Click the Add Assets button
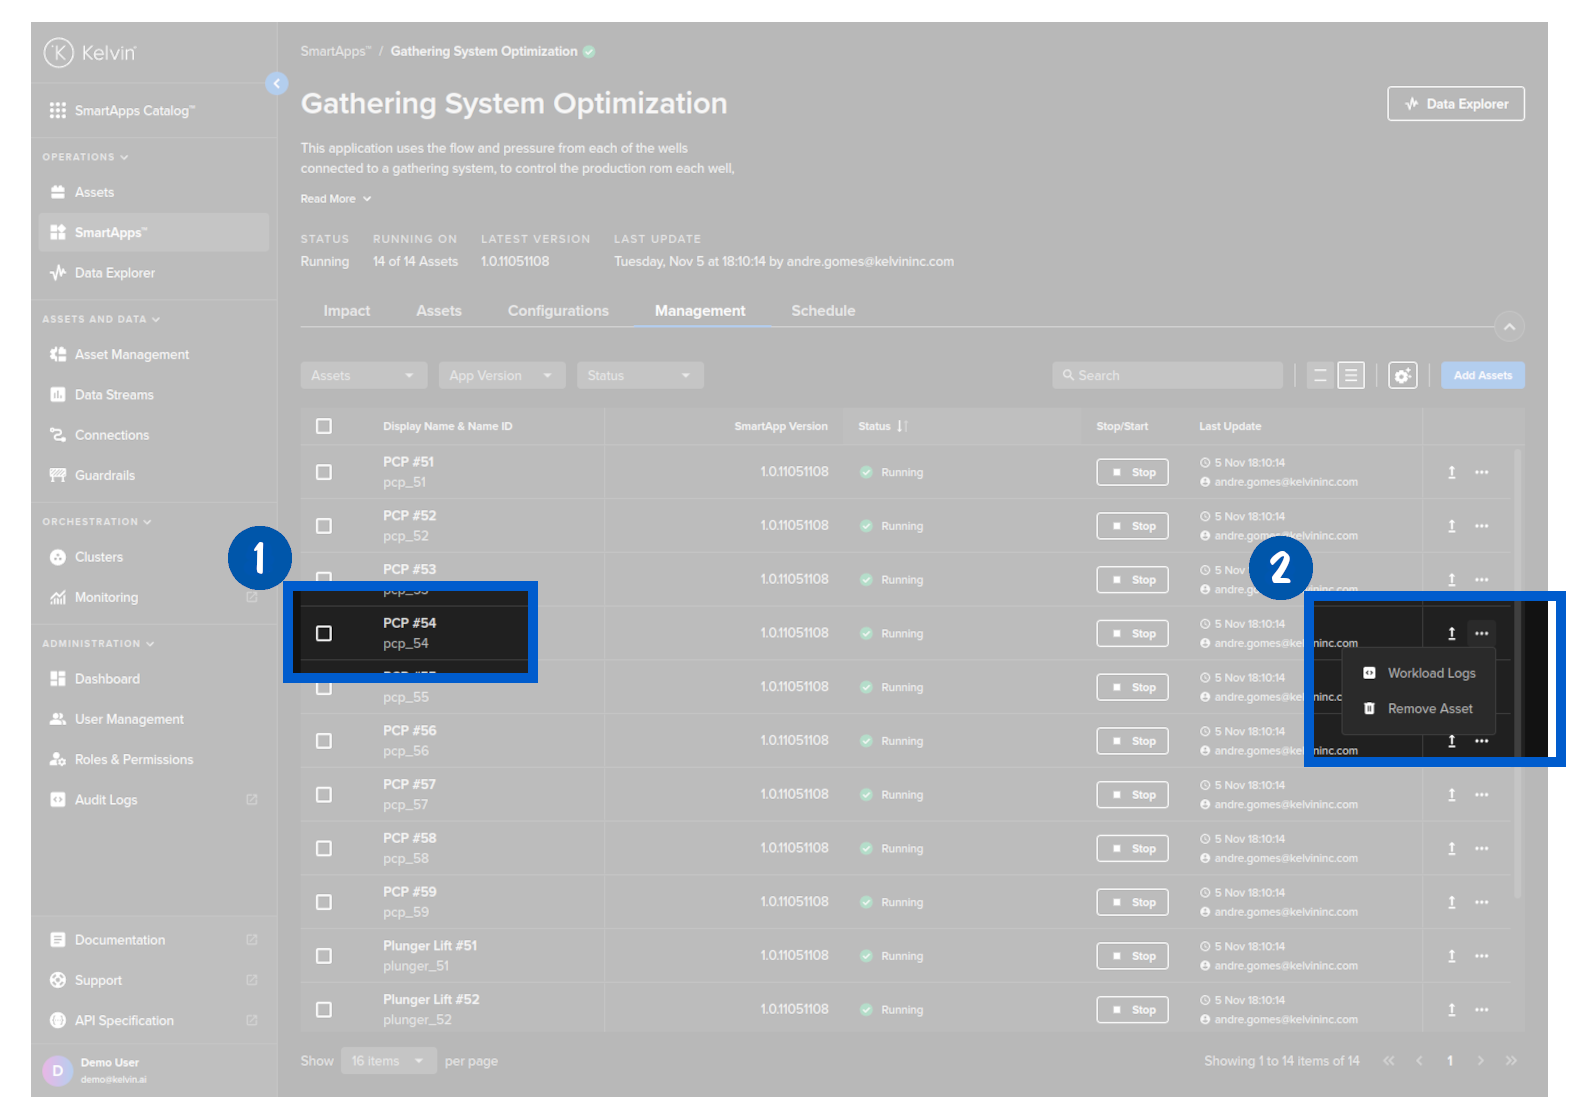This screenshot has width=1580, height=1120. [x=1482, y=376]
